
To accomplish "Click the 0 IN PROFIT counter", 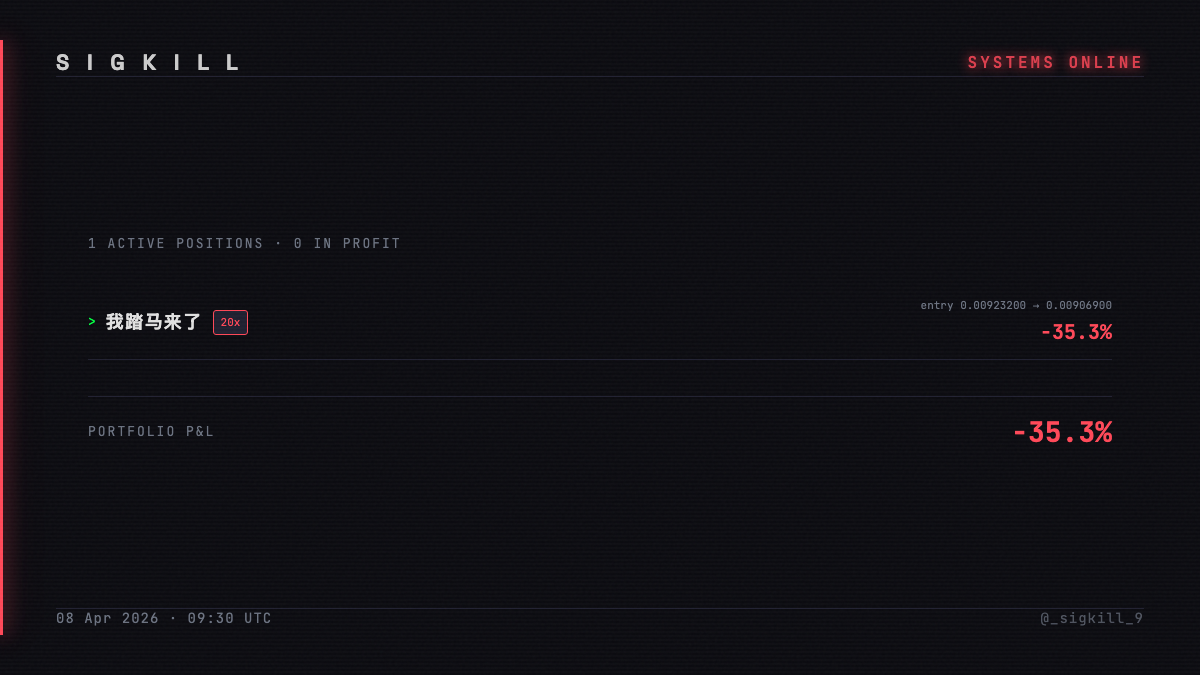I will (x=347, y=243).
